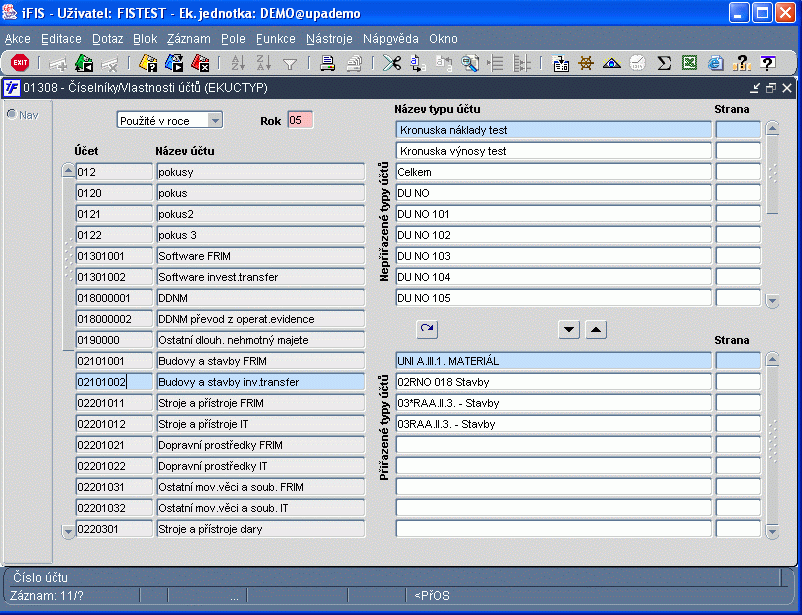Select 'Budovy a stavby FRIM' row
Screen dimensions: 802x615
click(261, 361)
